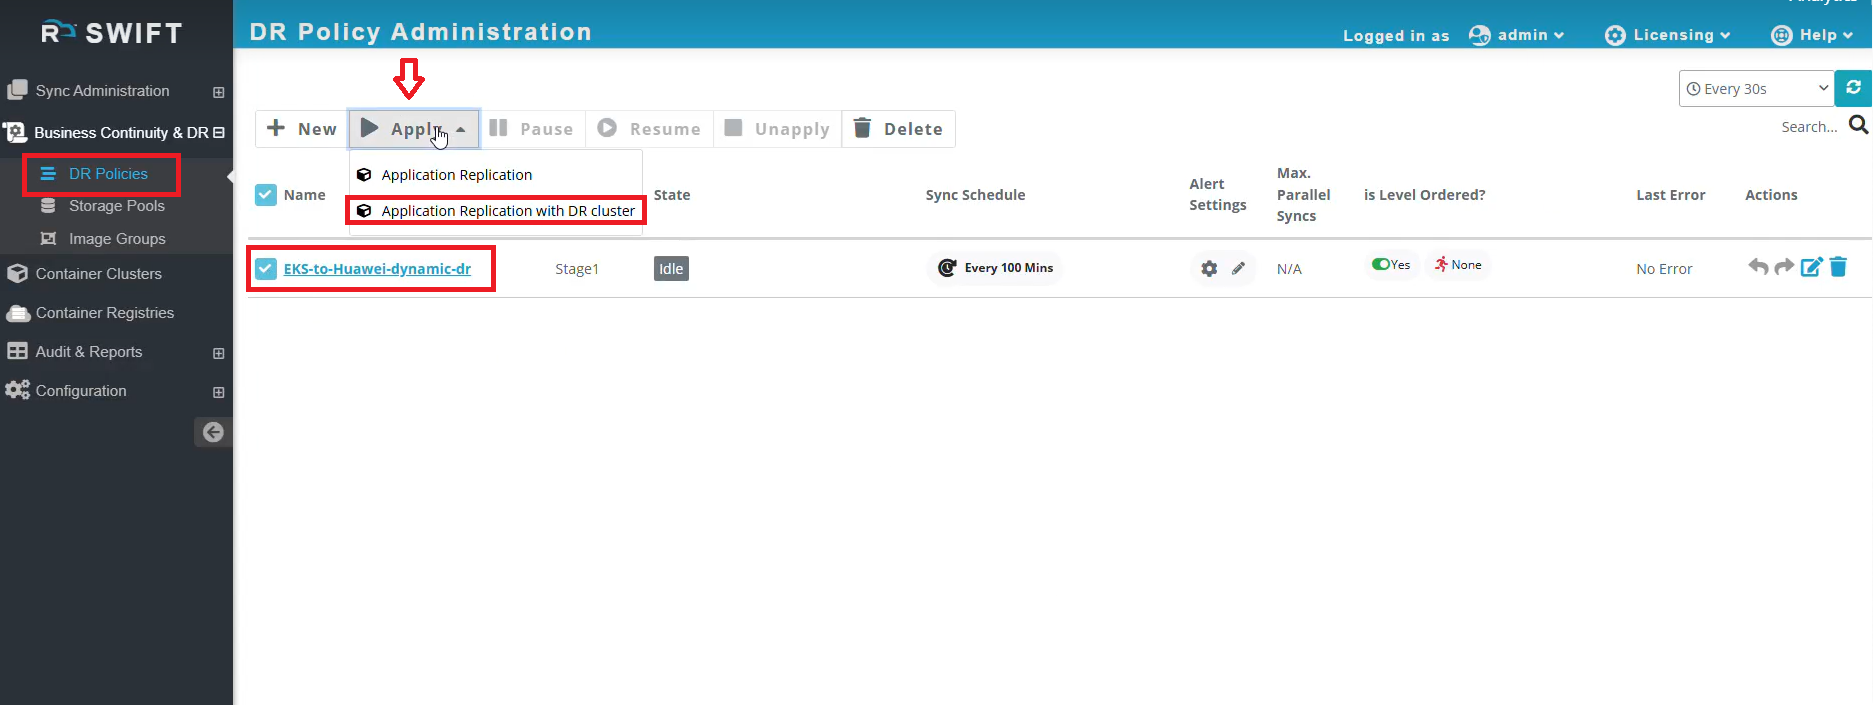
Task: Click the Resume button
Action: pos(650,129)
